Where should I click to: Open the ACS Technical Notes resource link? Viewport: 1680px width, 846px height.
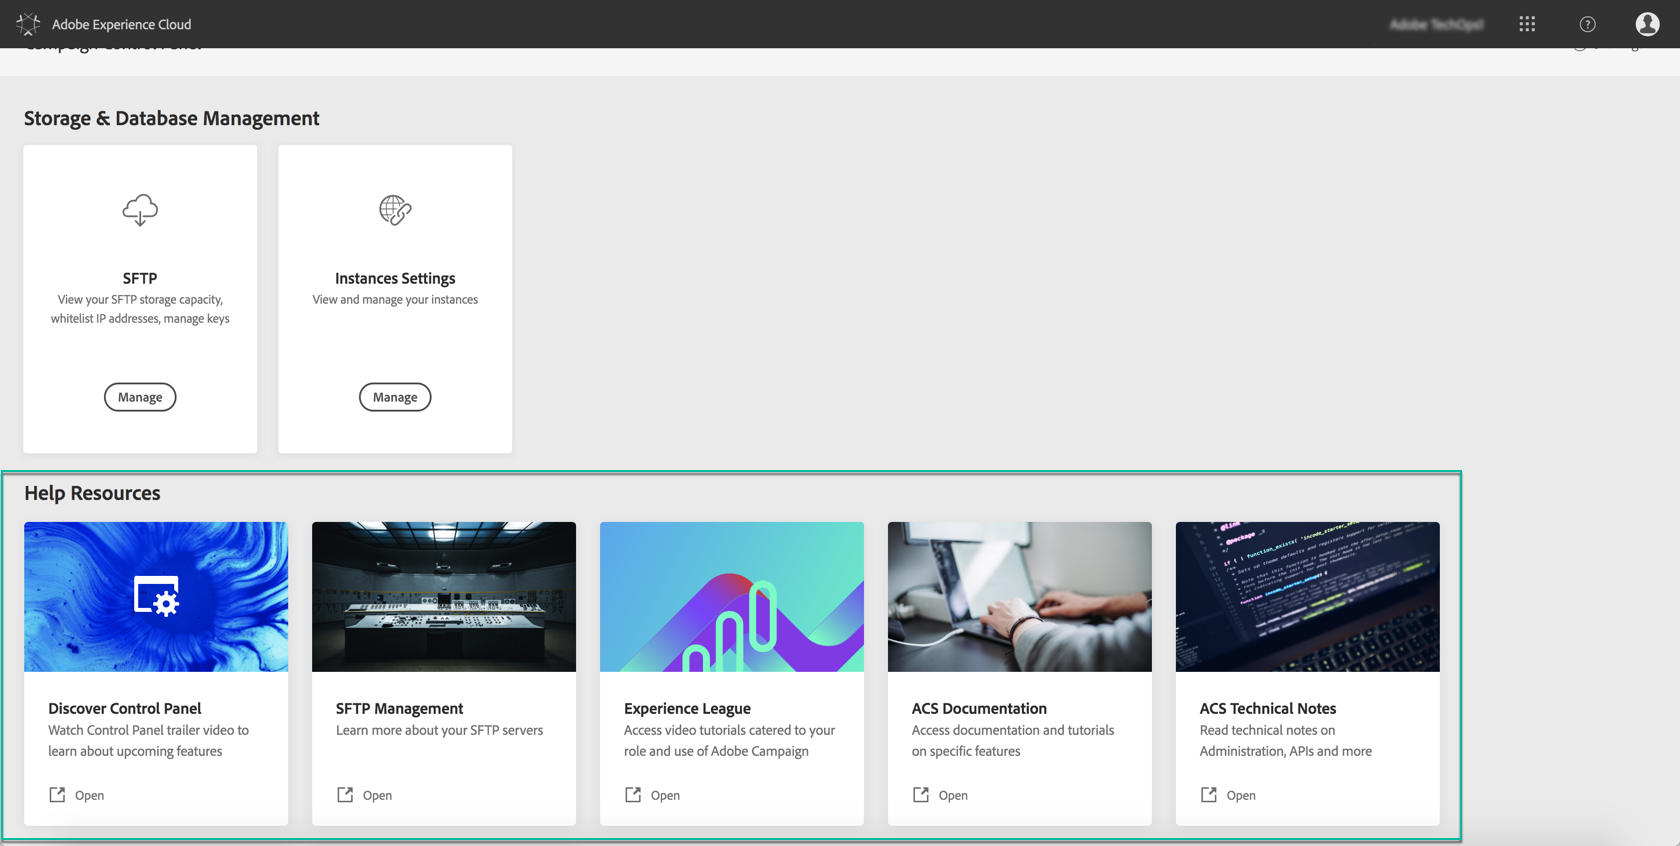1229,795
